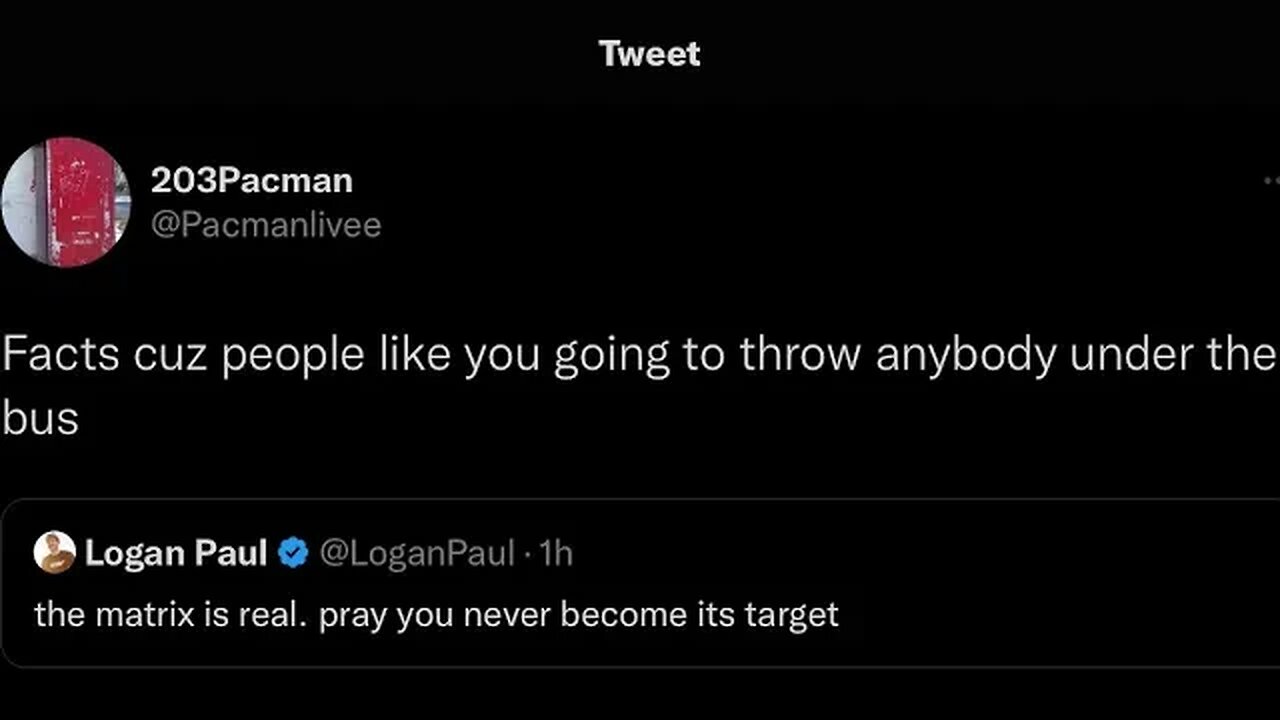Open the "1h" timestamp link
1280x720 pixels.
tap(556, 552)
